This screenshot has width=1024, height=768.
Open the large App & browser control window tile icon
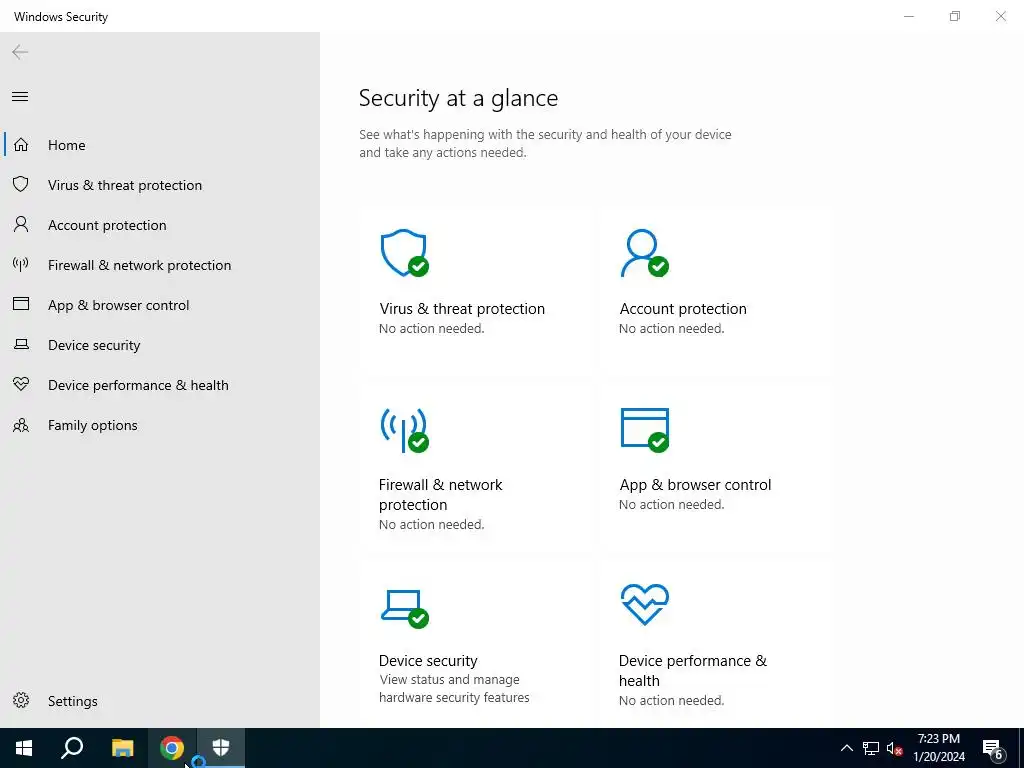(645, 430)
